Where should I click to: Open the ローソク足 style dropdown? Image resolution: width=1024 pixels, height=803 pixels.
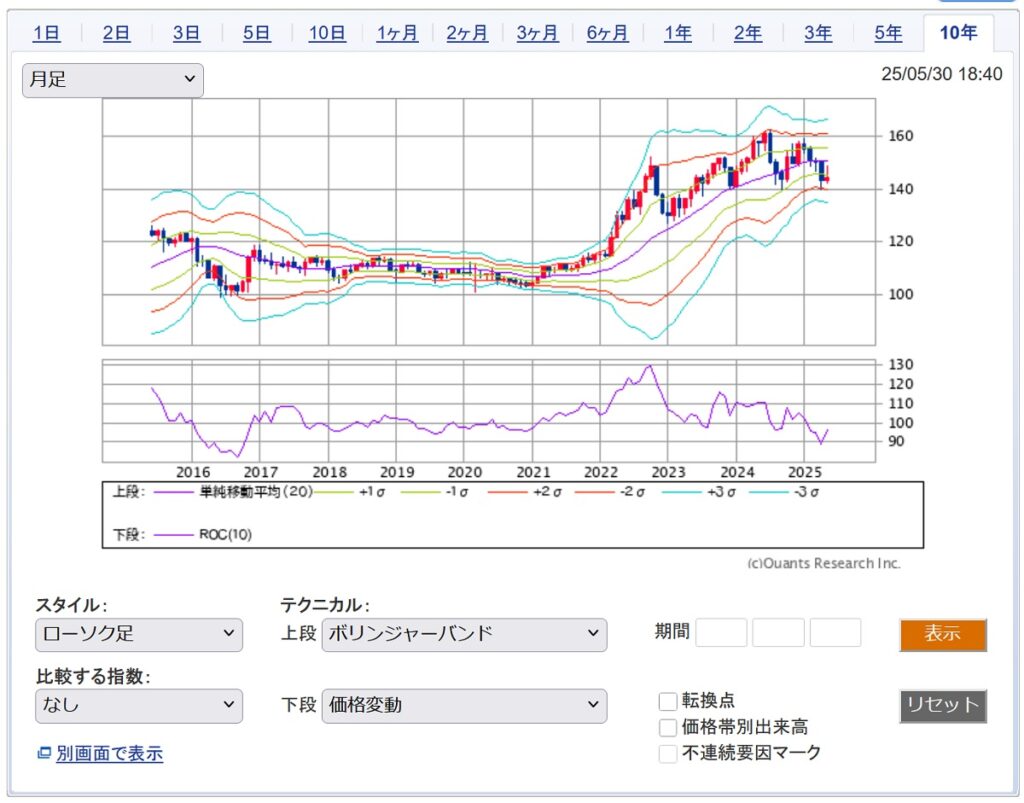[139, 634]
